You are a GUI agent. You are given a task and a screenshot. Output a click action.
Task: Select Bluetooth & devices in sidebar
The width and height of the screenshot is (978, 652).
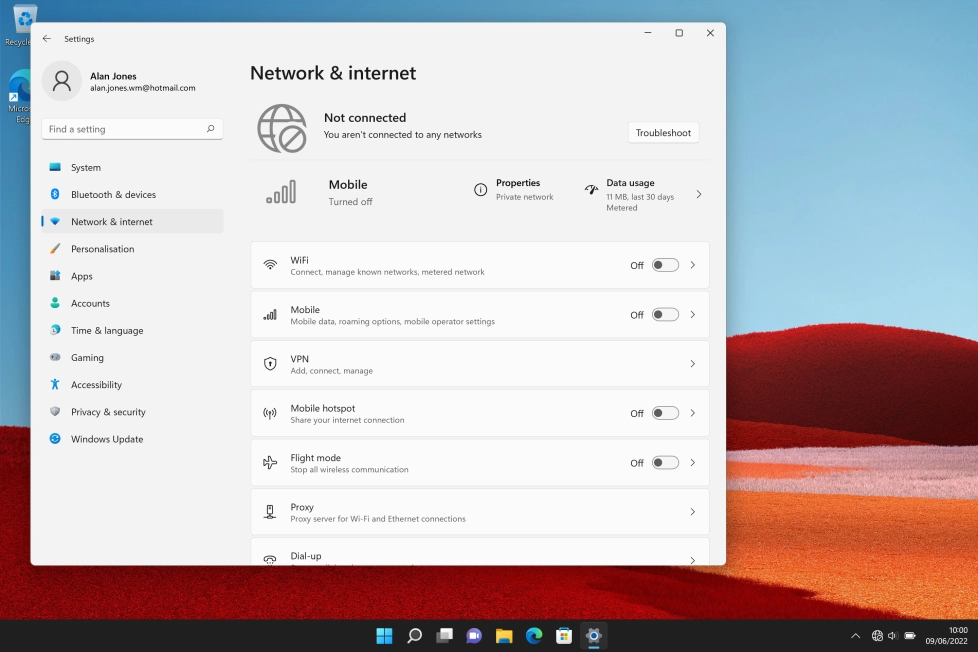point(113,195)
